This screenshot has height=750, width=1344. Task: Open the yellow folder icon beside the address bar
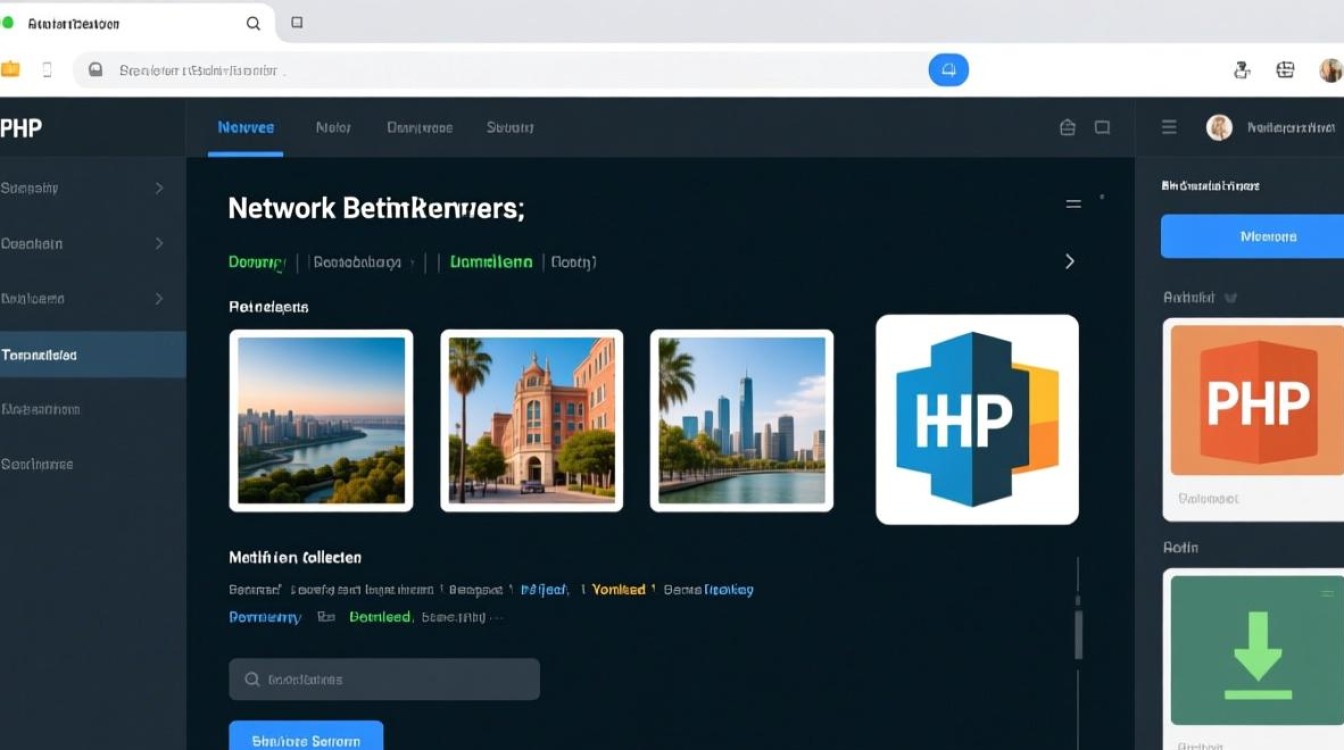(11, 70)
